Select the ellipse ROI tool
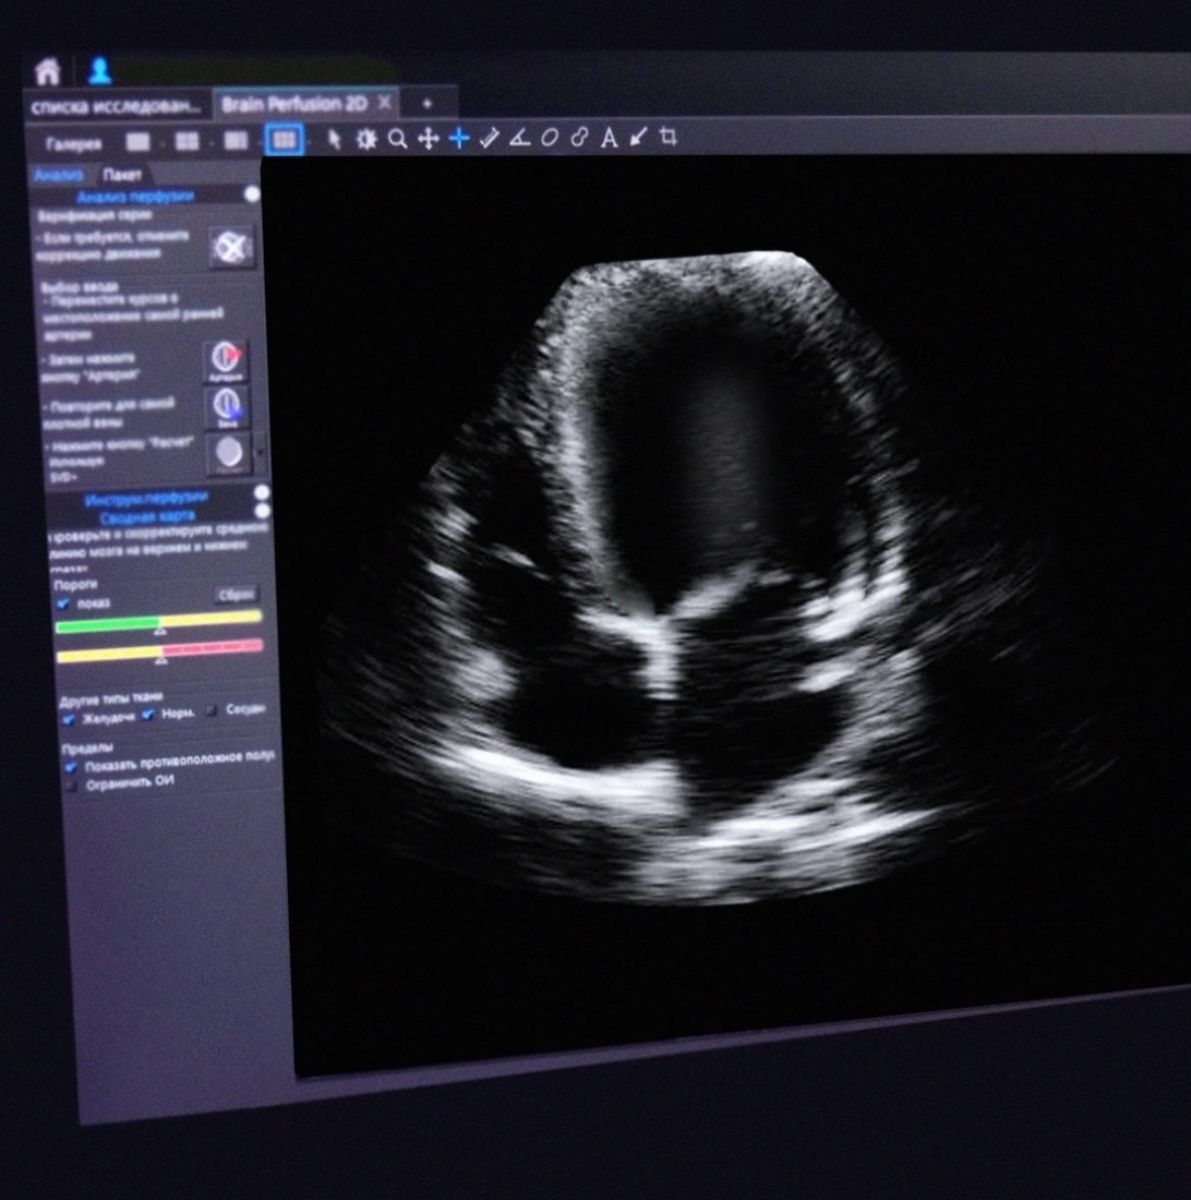The width and height of the screenshot is (1191, 1200). pyautogui.click(x=549, y=138)
